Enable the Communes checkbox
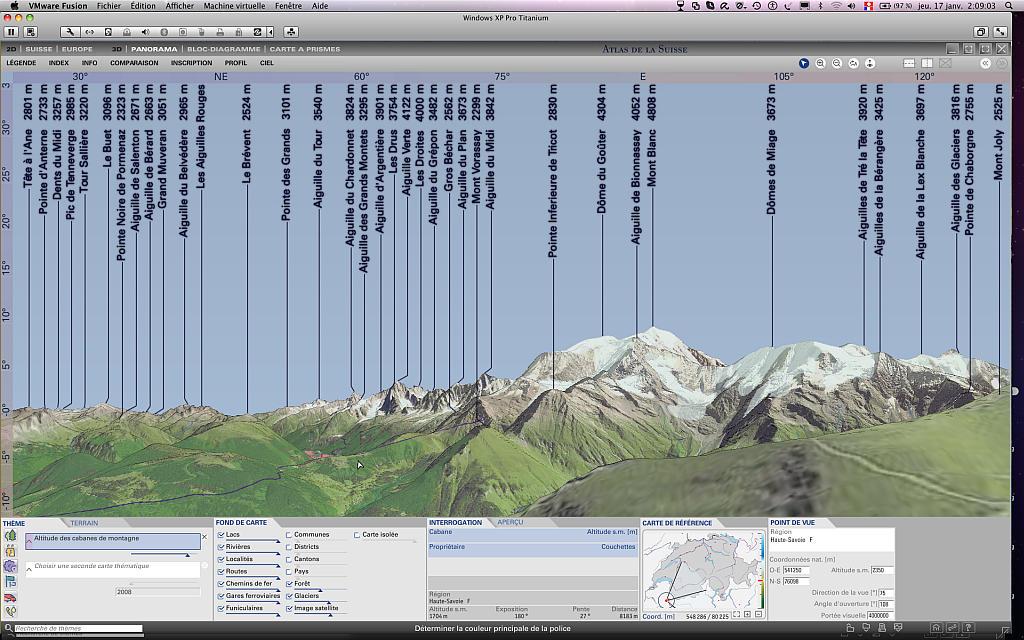The width and height of the screenshot is (1024, 640). point(289,535)
